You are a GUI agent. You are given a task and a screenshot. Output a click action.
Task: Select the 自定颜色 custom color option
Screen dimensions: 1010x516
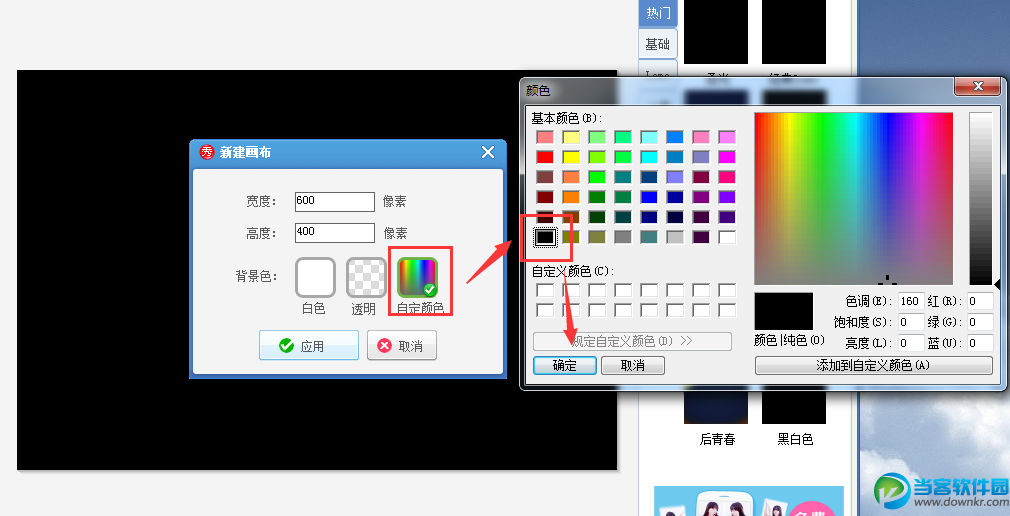pos(417,277)
